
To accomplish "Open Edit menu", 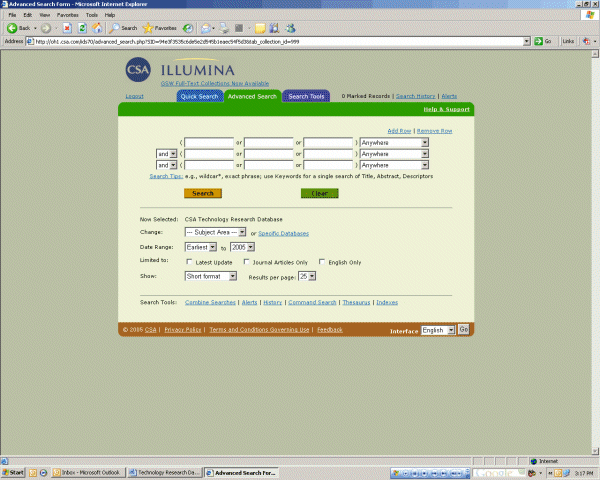I will click(x=28, y=15).
